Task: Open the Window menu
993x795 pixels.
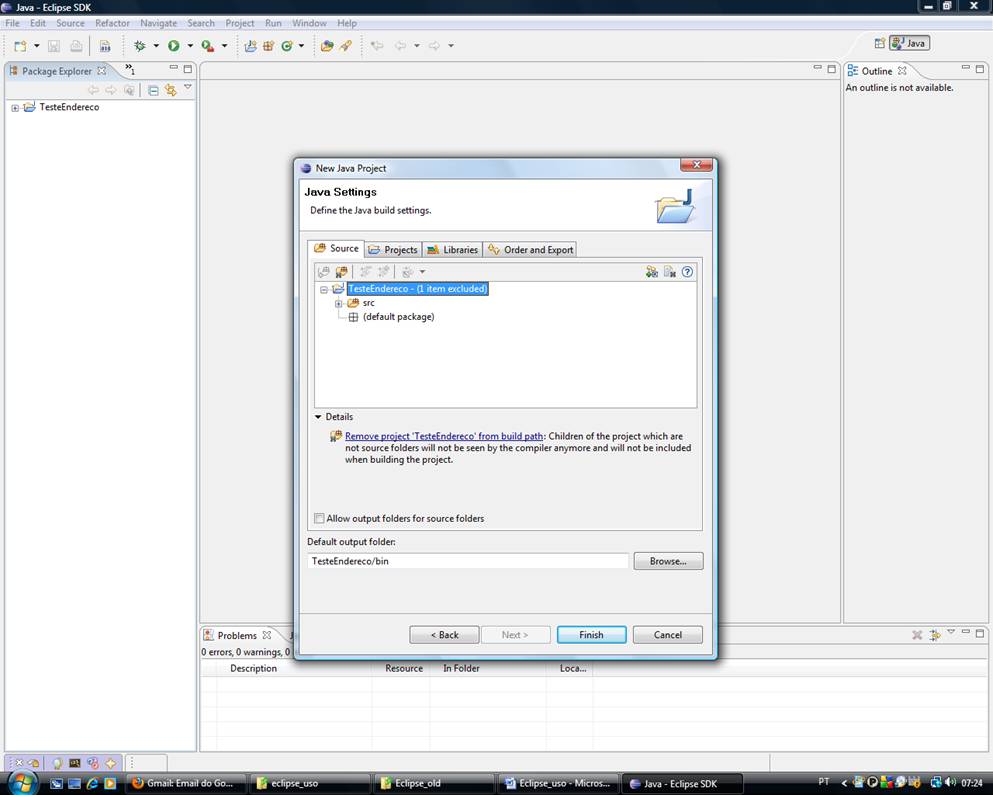Action: coord(309,23)
